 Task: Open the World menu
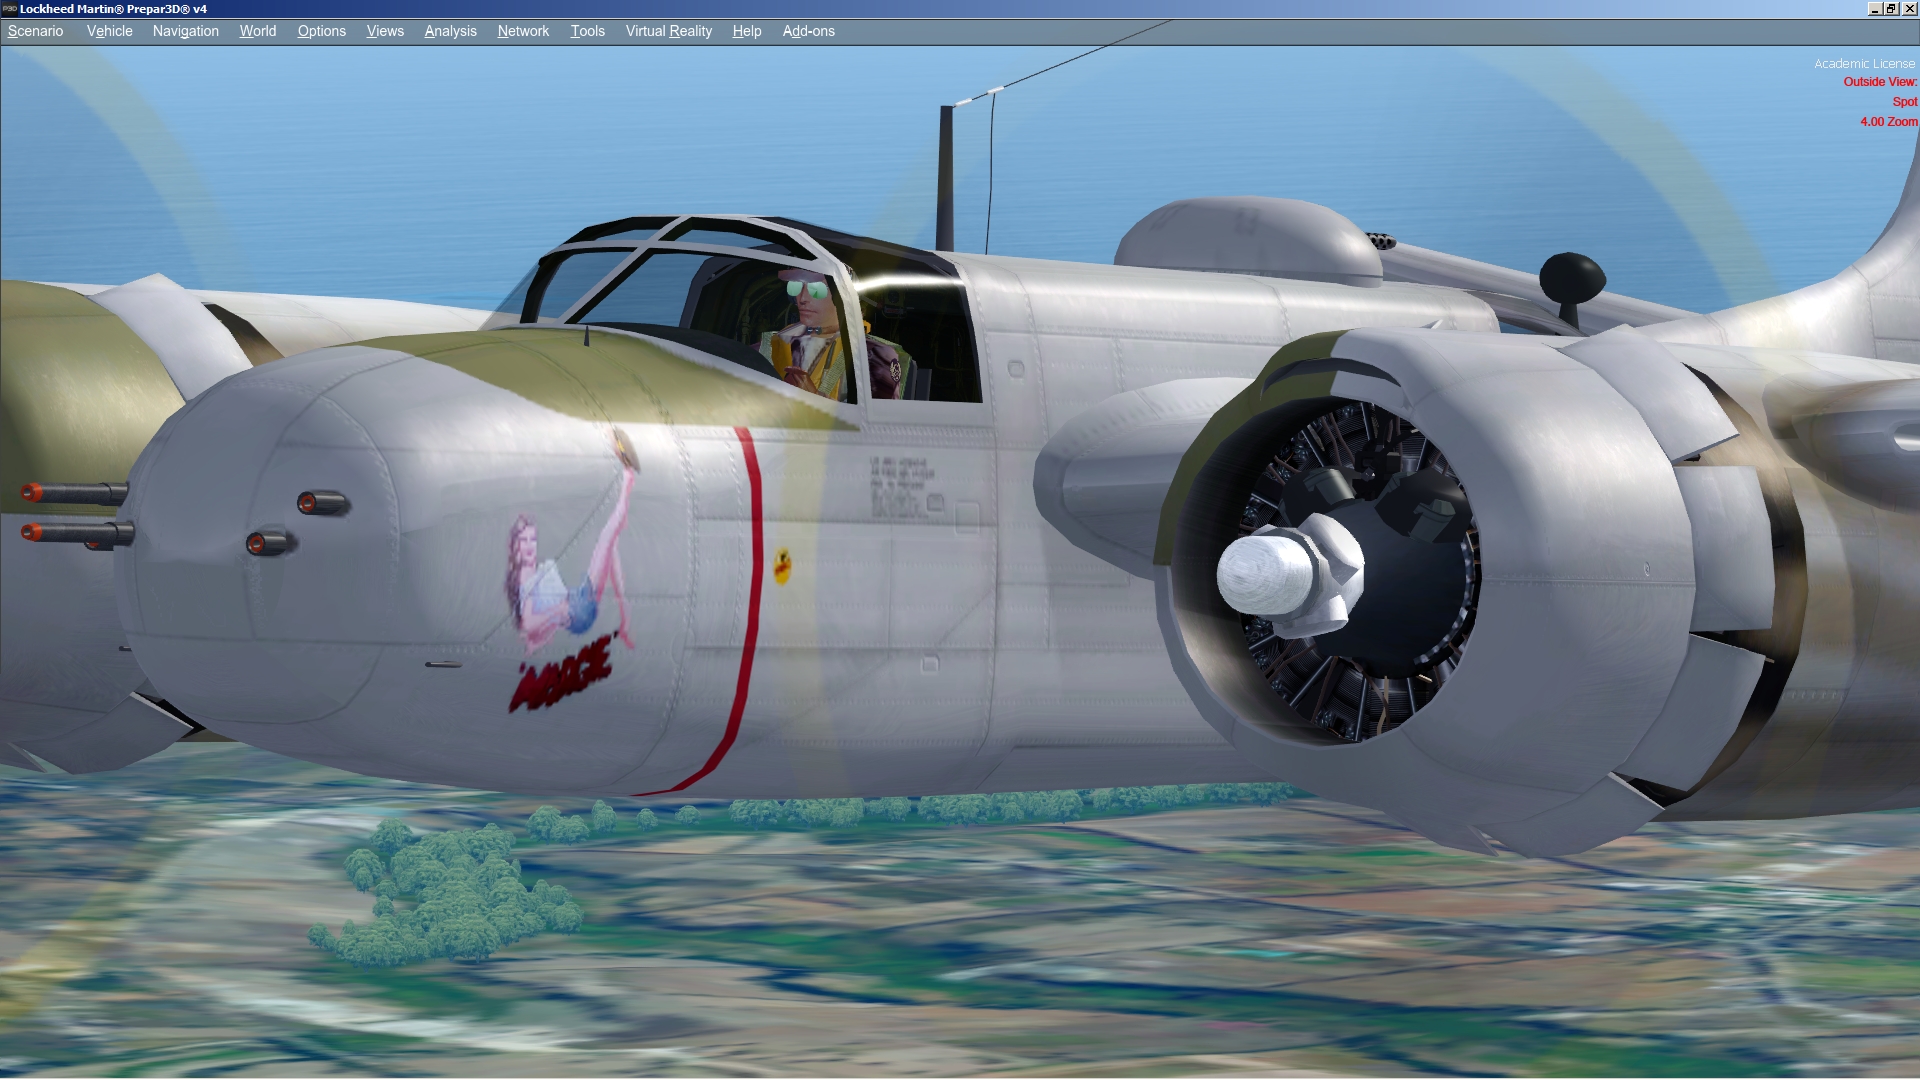pos(257,31)
